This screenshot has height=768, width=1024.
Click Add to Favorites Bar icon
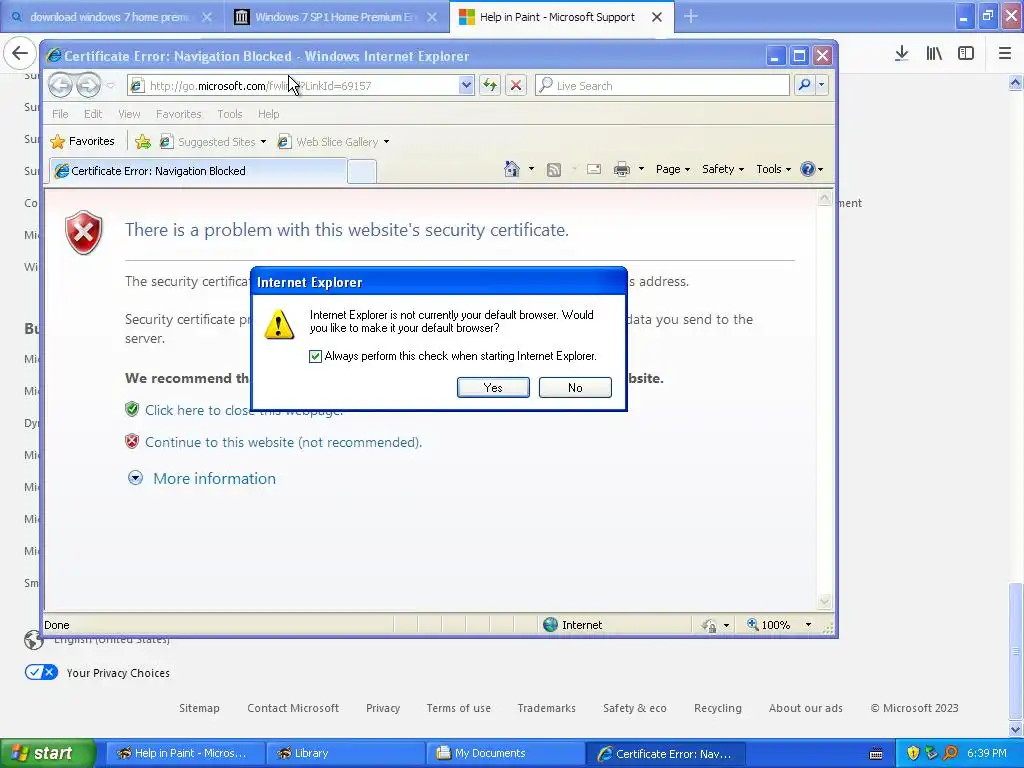(143, 141)
